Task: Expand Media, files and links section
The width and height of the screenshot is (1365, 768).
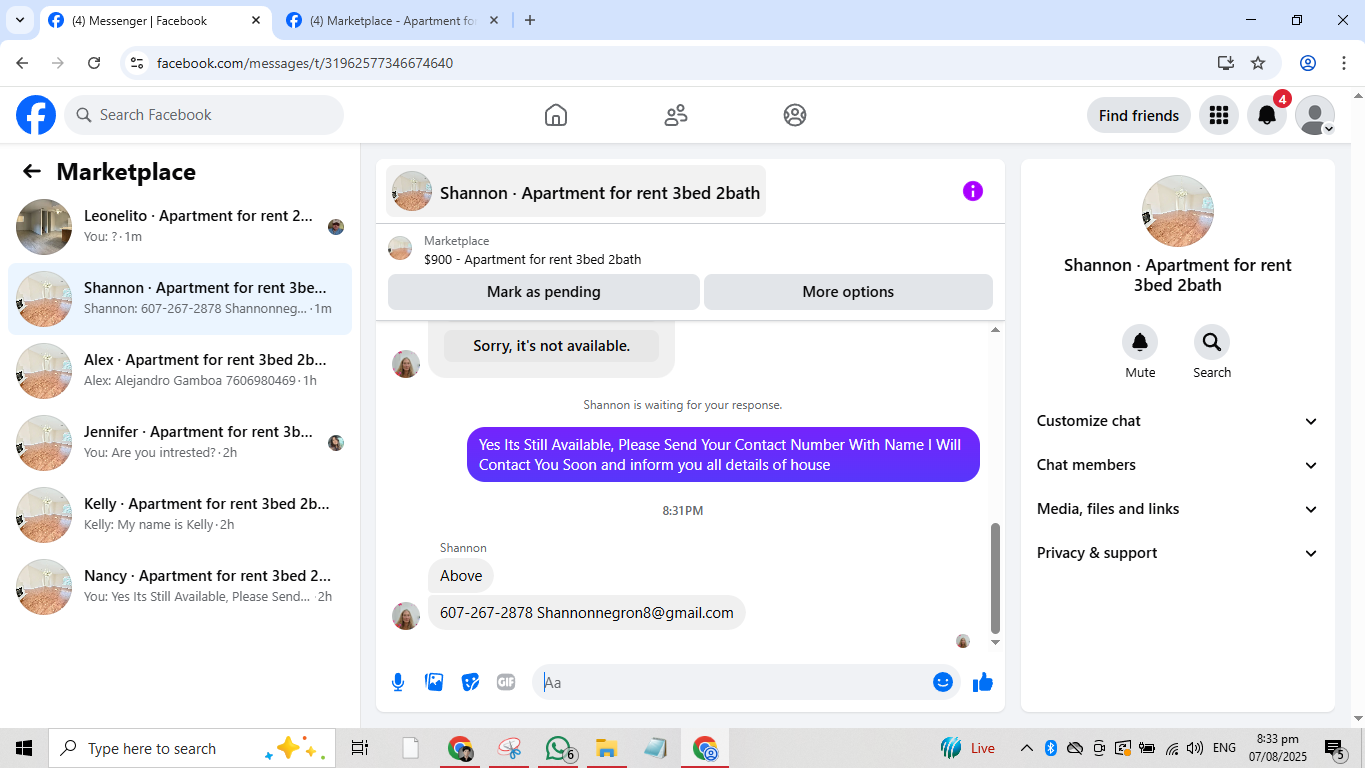Action: (1178, 509)
